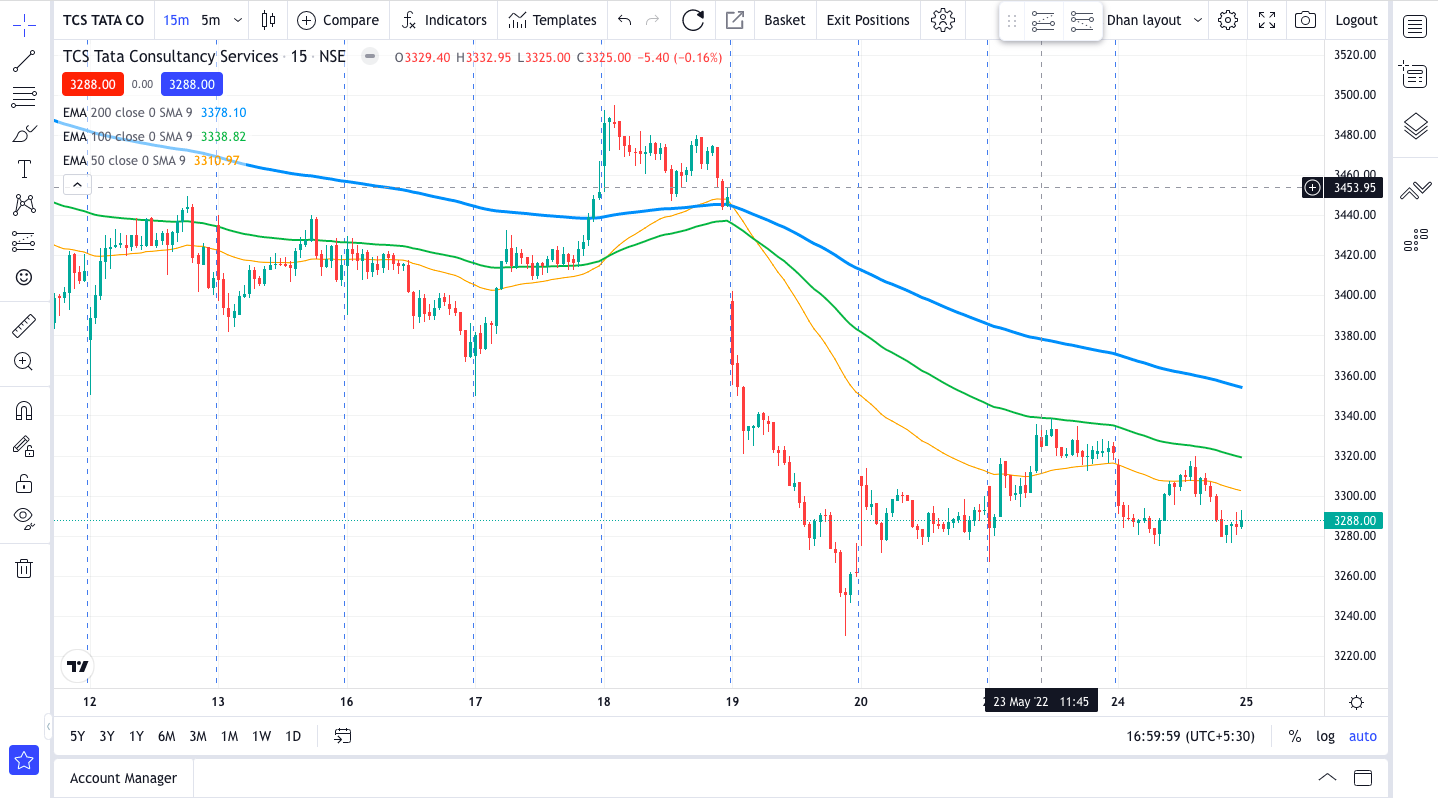
Task: Toggle lock all drawing tools
Action: (x=24, y=483)
